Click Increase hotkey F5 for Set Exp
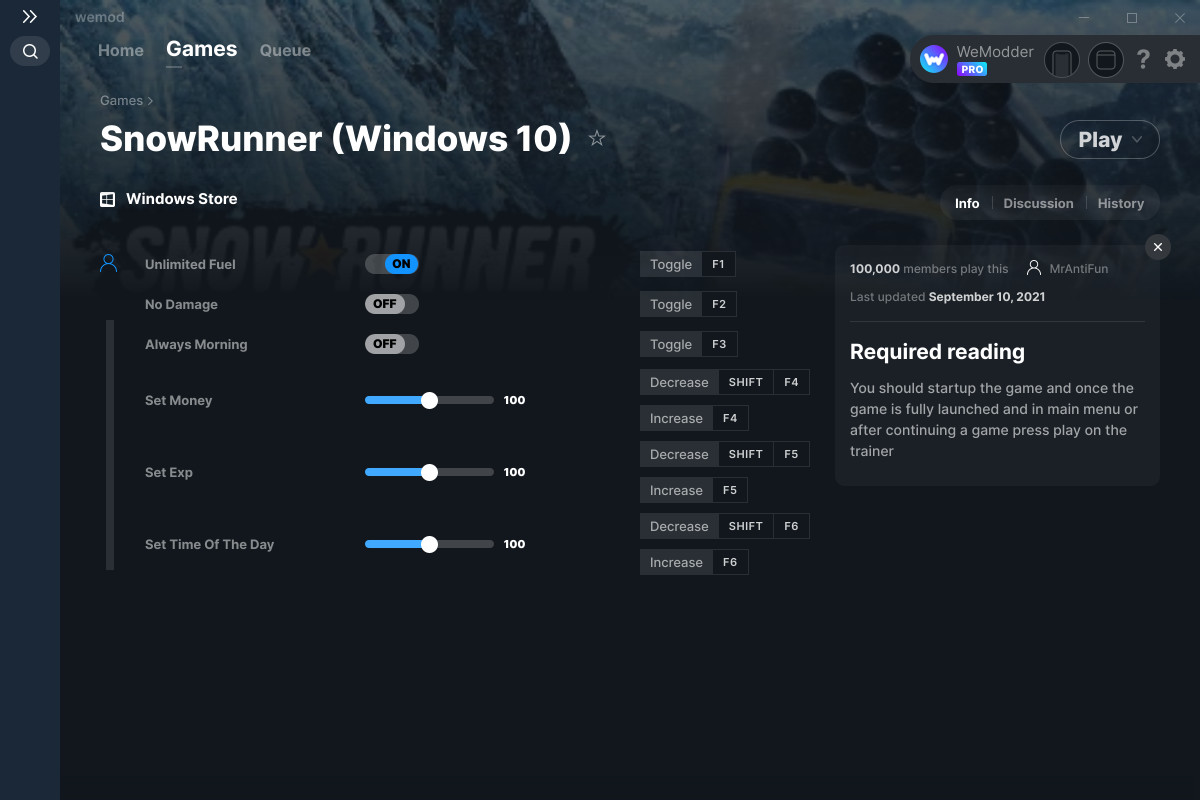Screen dimensions: 1200x800 click(694, 490)
